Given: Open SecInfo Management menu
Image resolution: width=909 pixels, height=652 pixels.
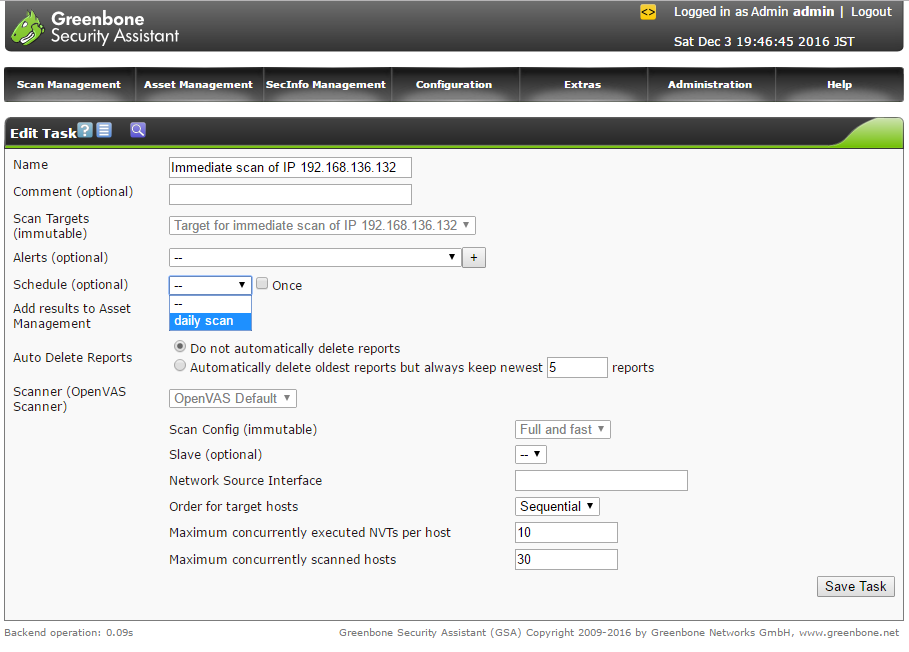Looking at the screenshot, I should (x=326, y=85).
